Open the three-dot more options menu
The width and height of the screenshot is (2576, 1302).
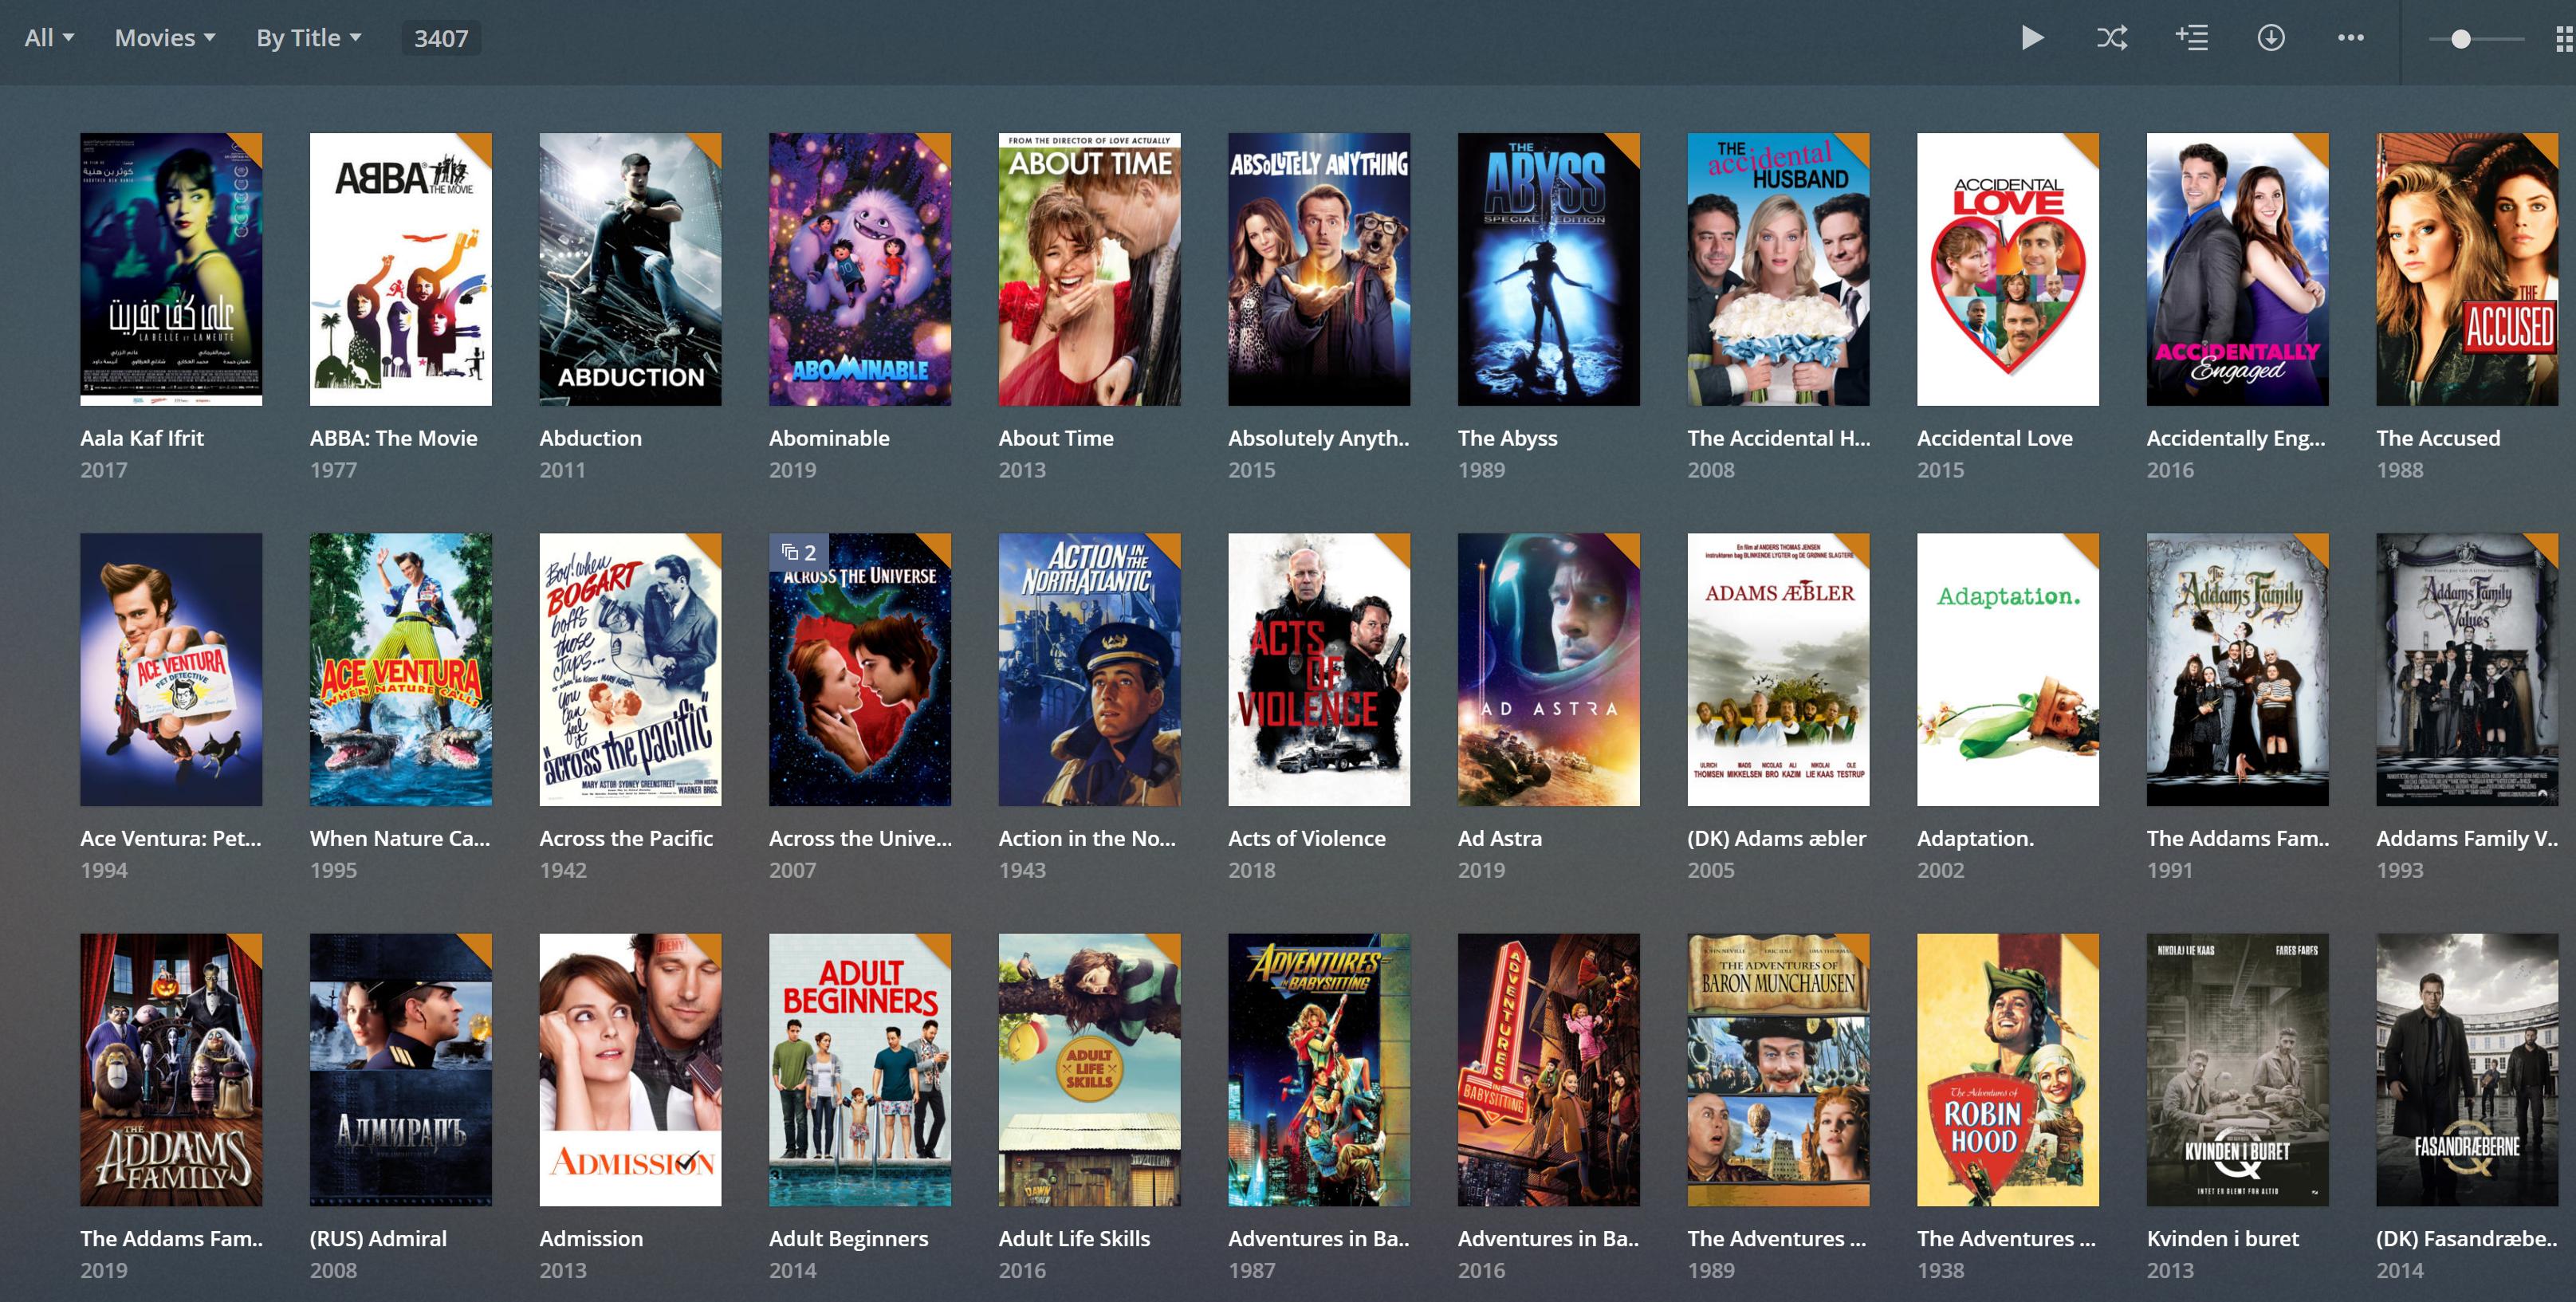pyautogui.click(x=2350, y=38)
